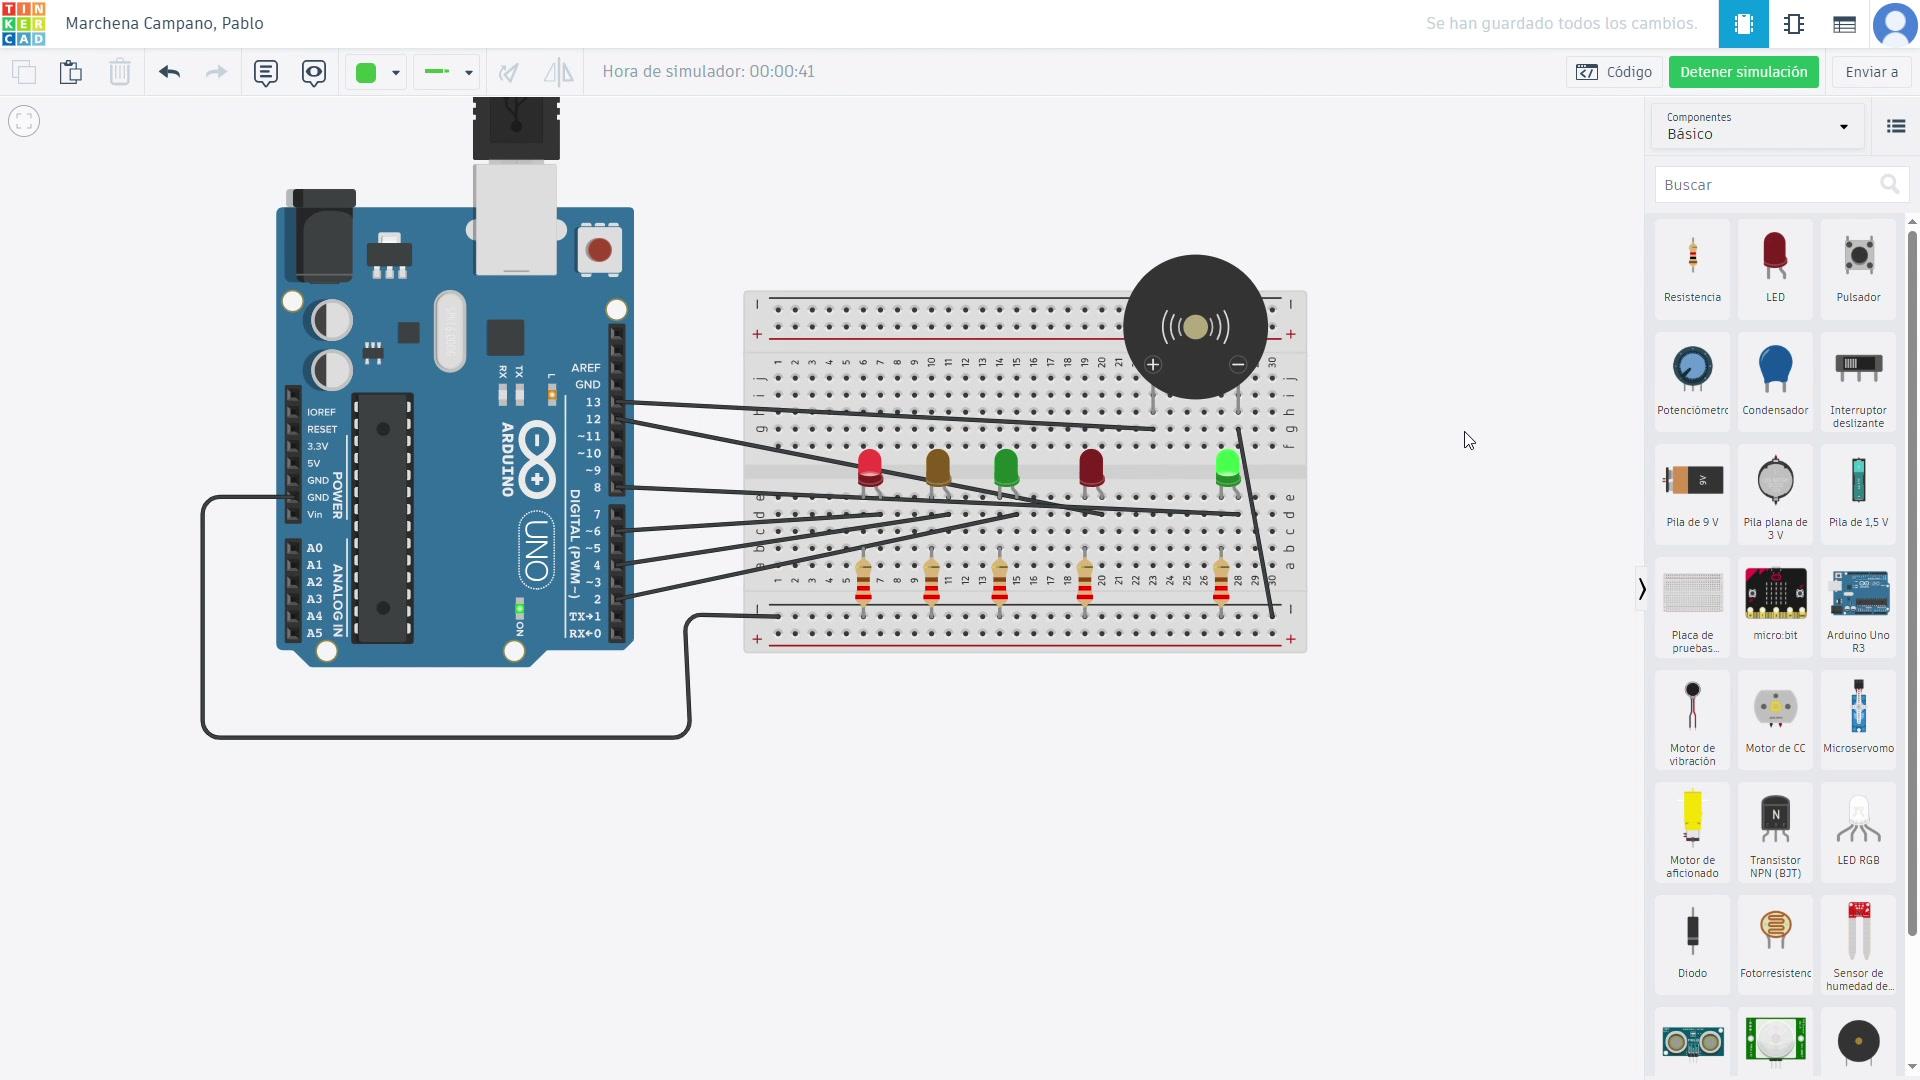Open component list table view
Image resolution: width=1920 pixels, height=1080 pixels.
pyautogui.click(x=1844, y=24)
